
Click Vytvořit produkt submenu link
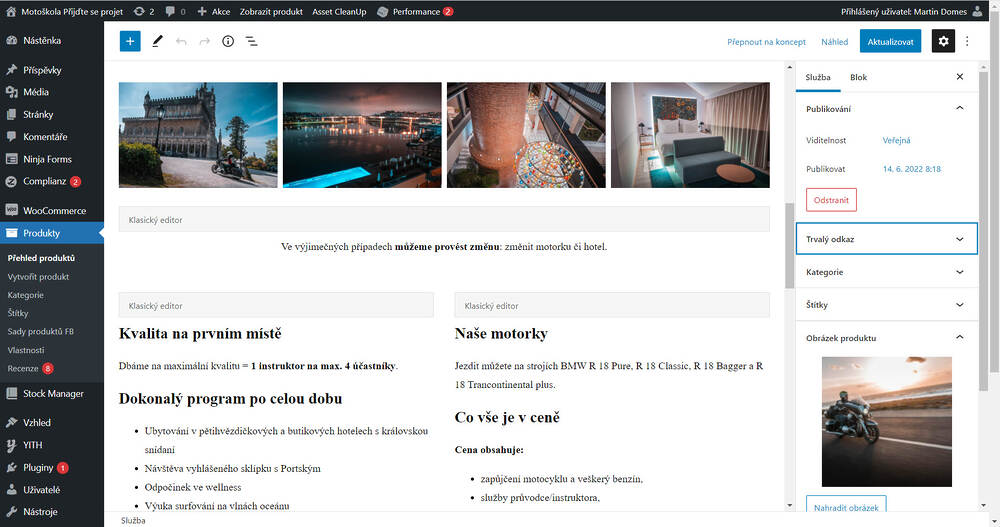pyautogui.click(x=38, y=277)
